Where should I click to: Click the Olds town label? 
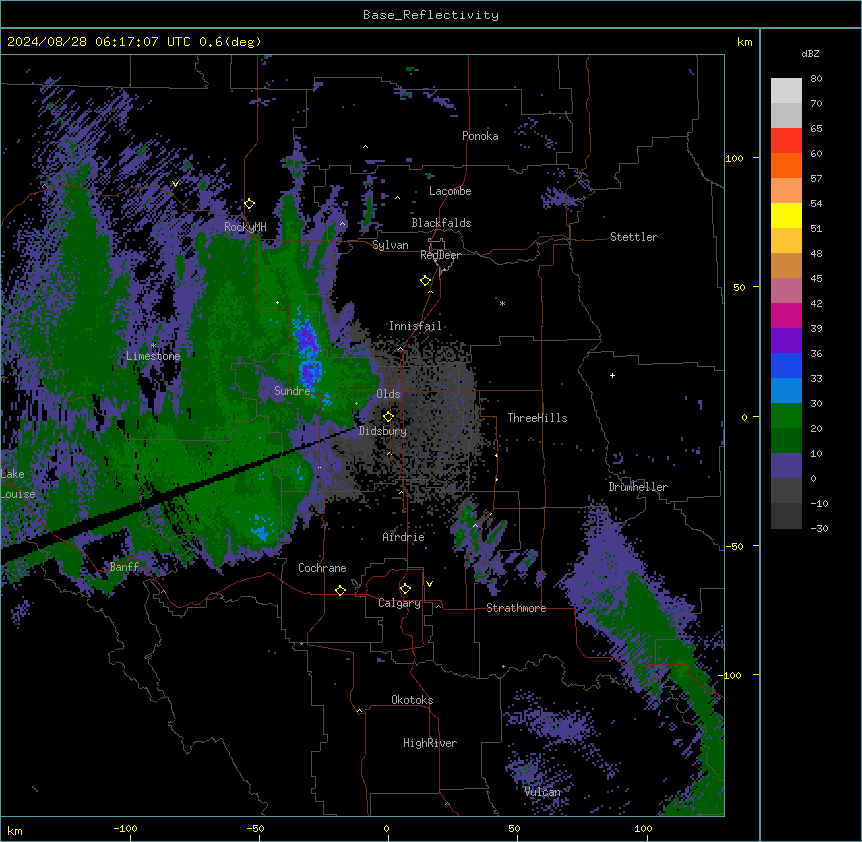click(388, 394)
